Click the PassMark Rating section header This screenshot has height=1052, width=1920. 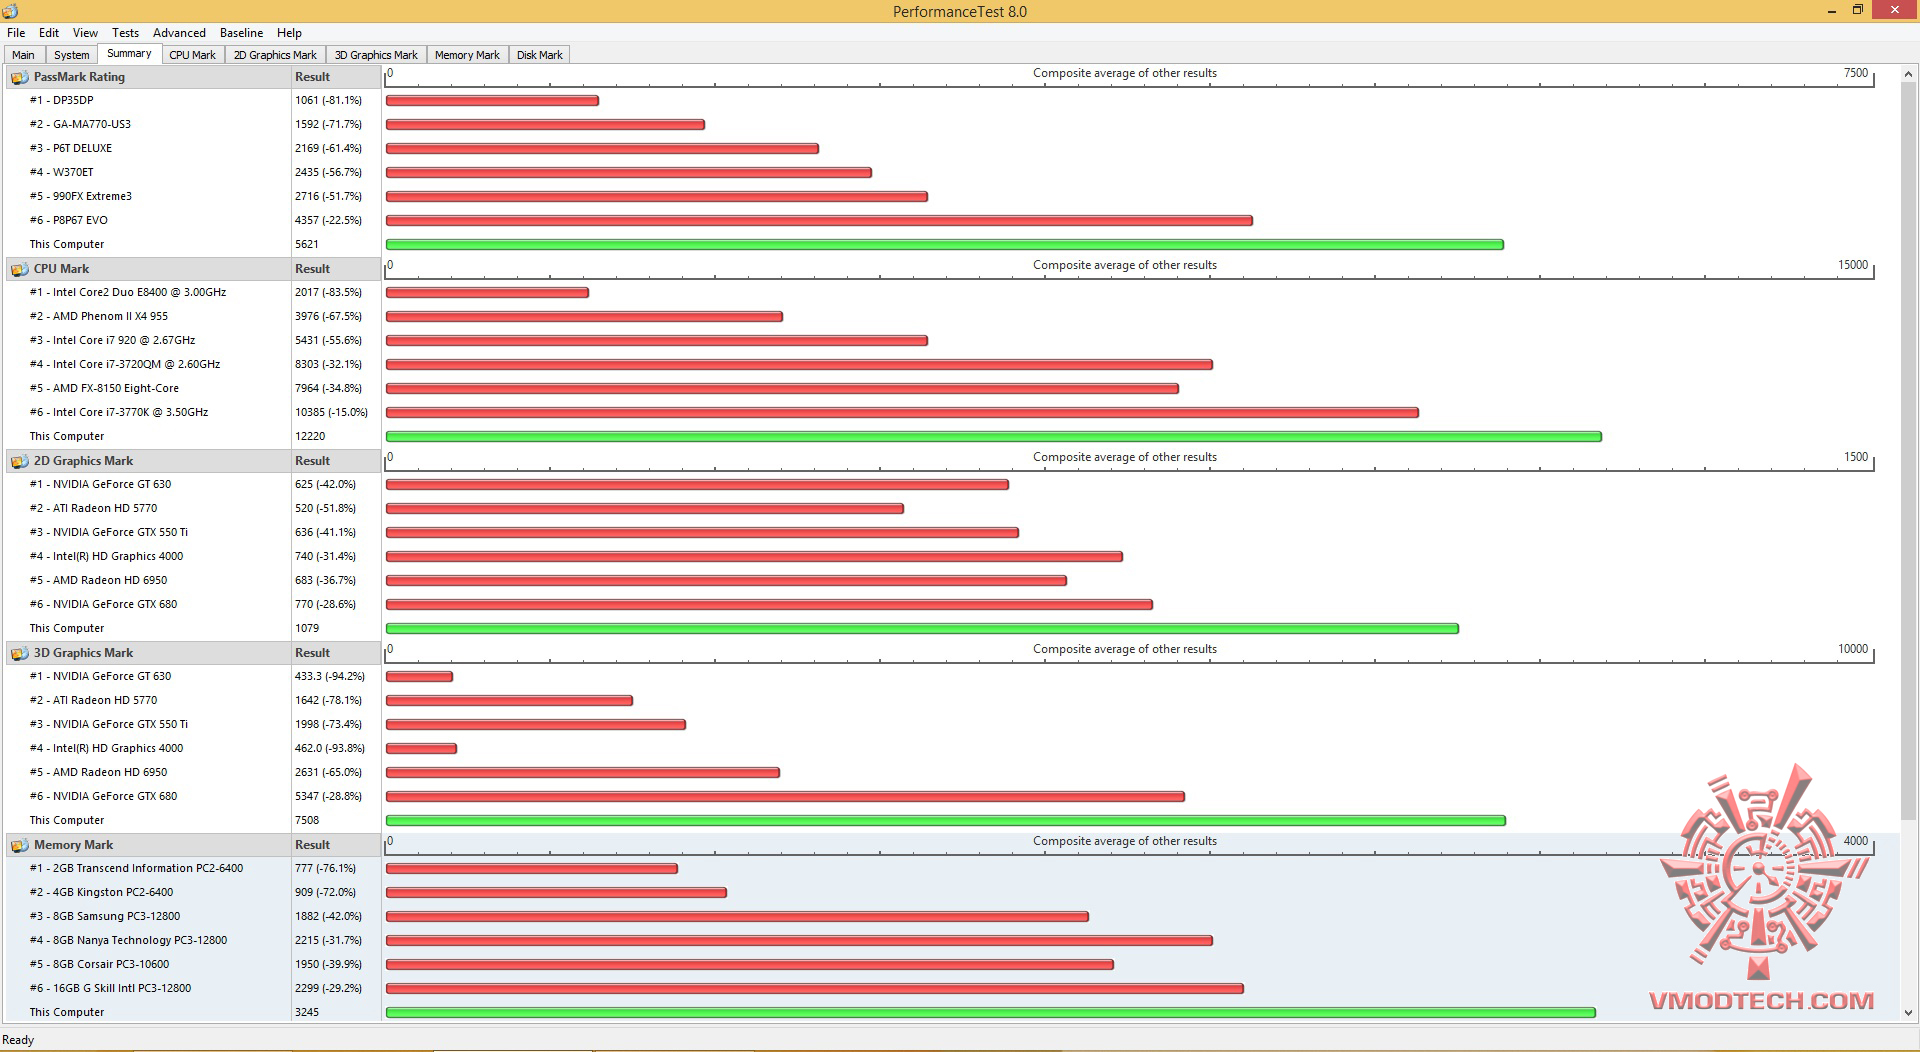coord(148,77)
